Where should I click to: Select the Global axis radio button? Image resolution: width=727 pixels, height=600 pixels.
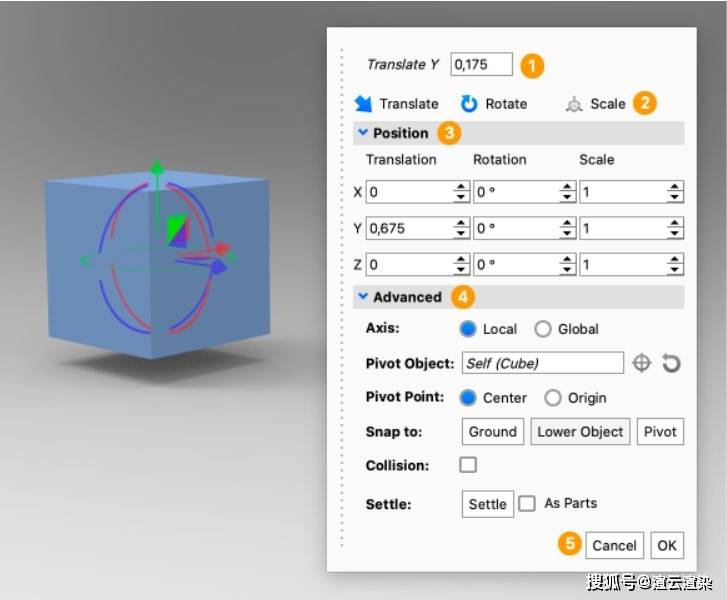pyautogui.click(x=543, y=329)
